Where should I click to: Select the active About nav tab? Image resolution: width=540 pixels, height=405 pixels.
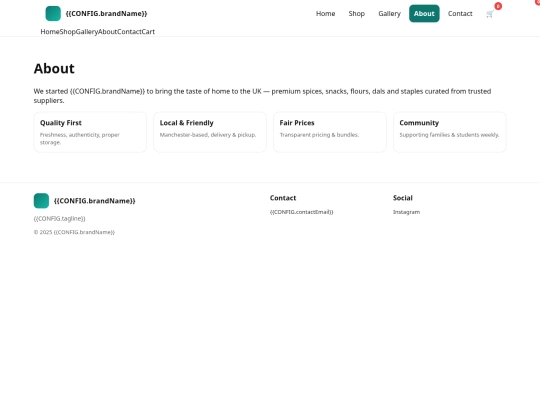(424, 13)
